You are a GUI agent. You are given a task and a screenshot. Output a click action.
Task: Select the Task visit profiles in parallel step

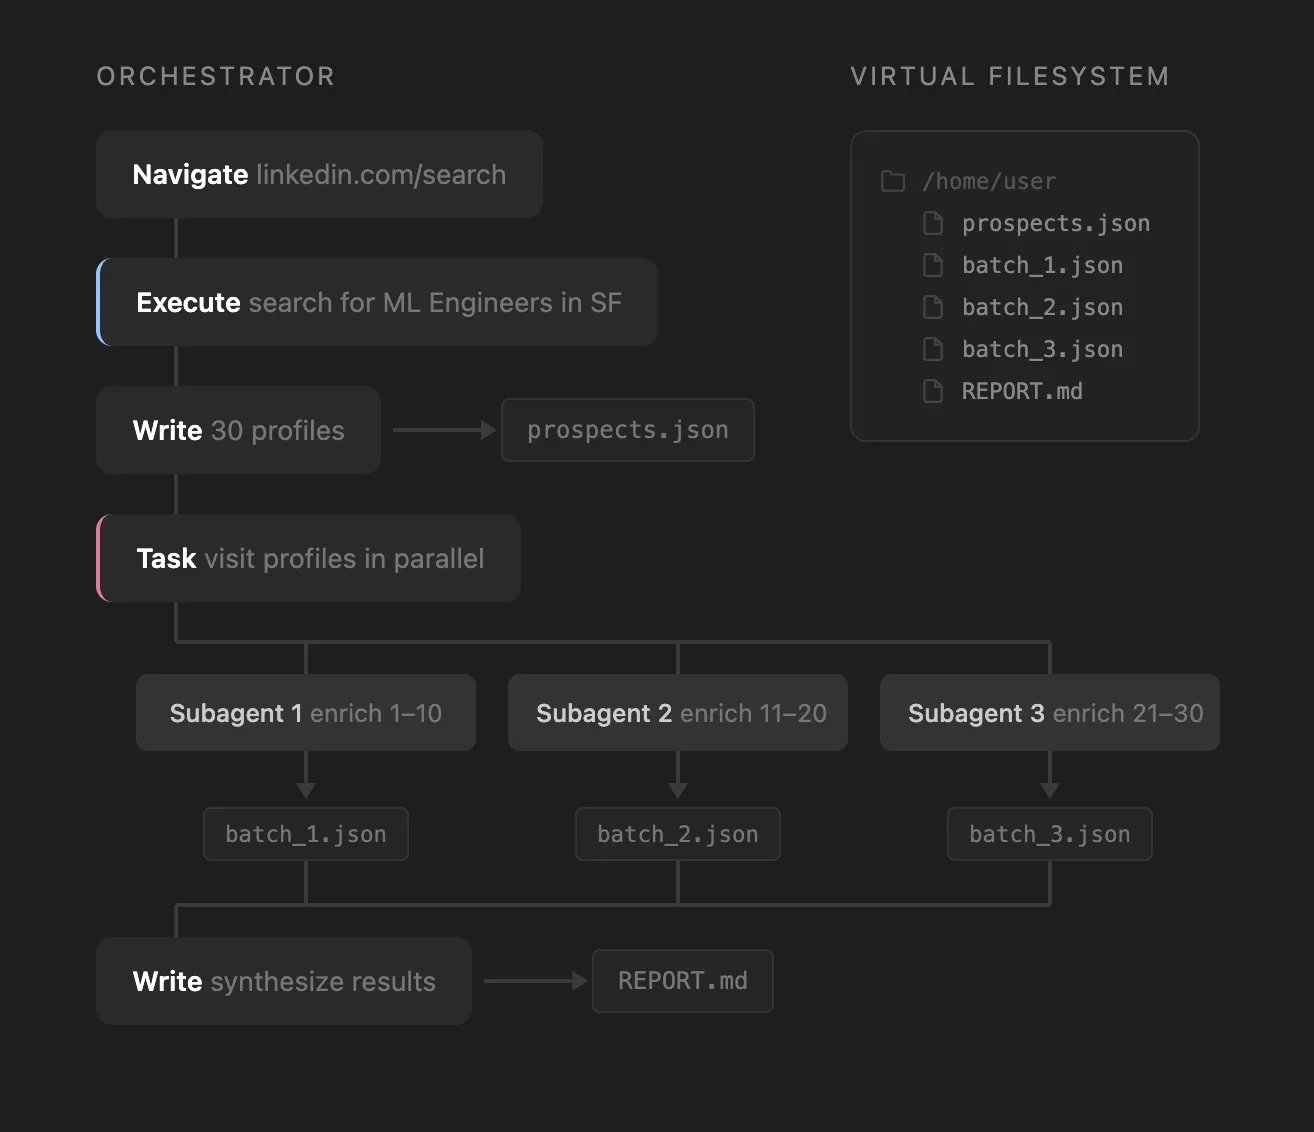[x=308, y=558]
